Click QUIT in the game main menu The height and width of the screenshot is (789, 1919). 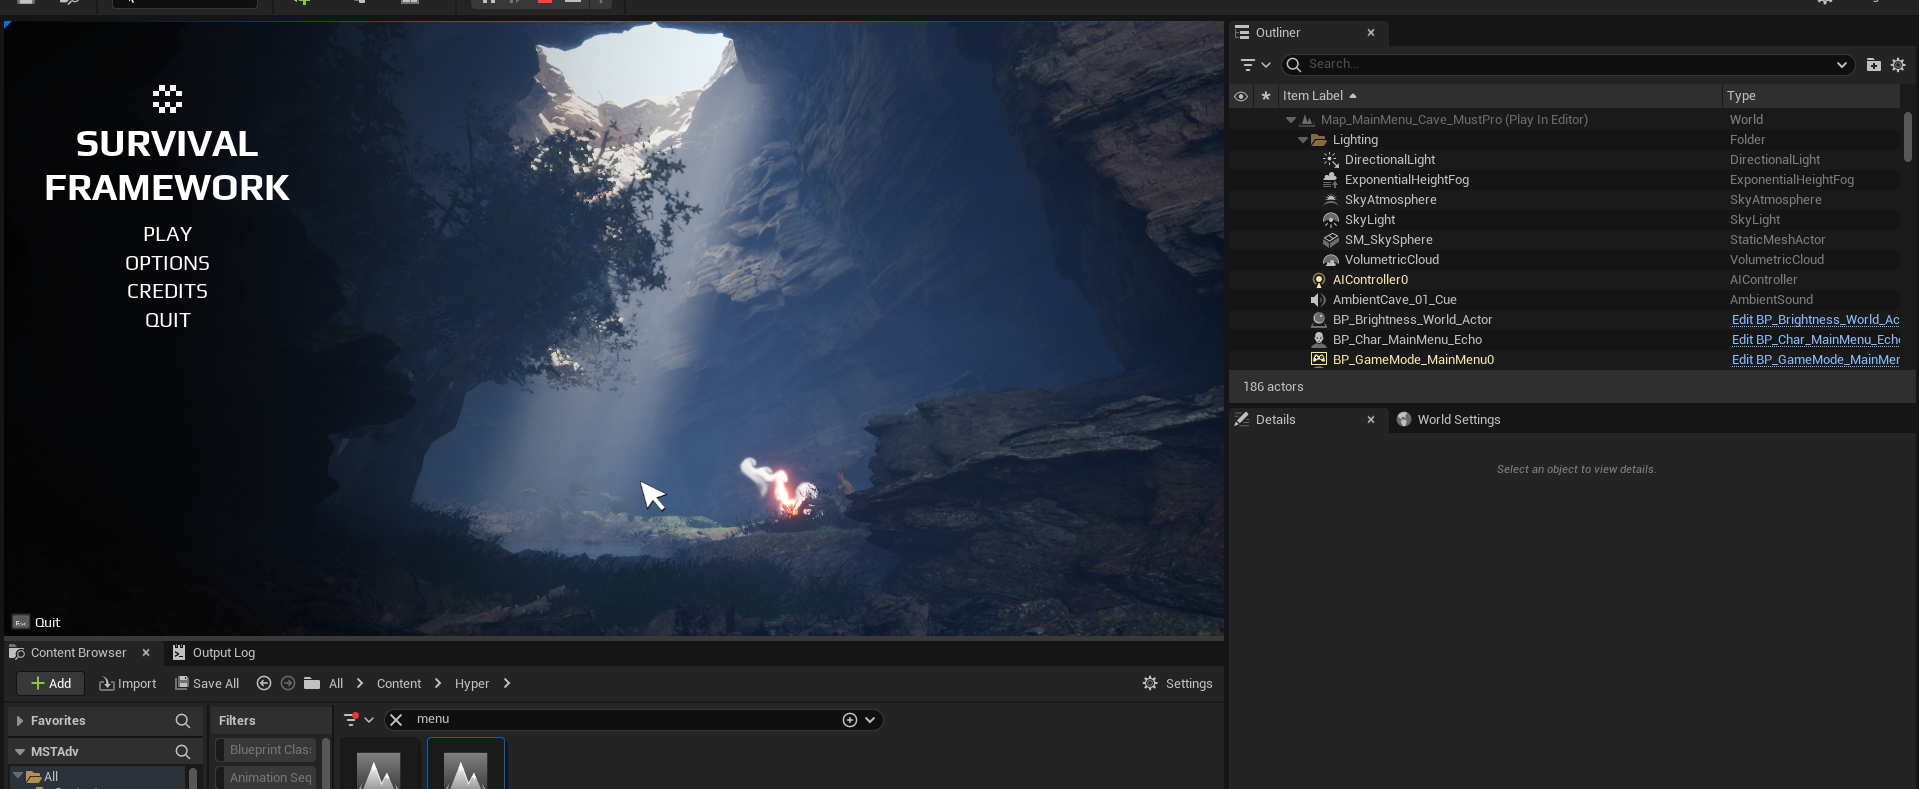coord(167,320)
